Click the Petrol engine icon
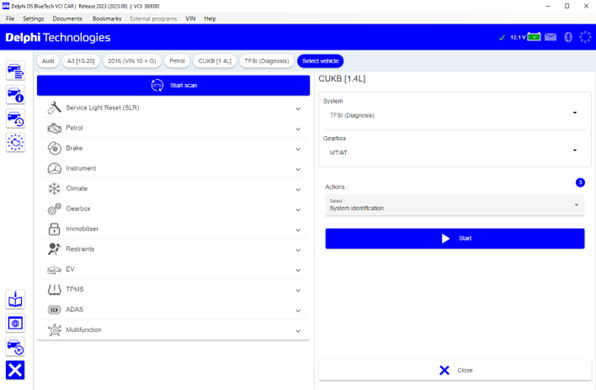 point(54,128)
